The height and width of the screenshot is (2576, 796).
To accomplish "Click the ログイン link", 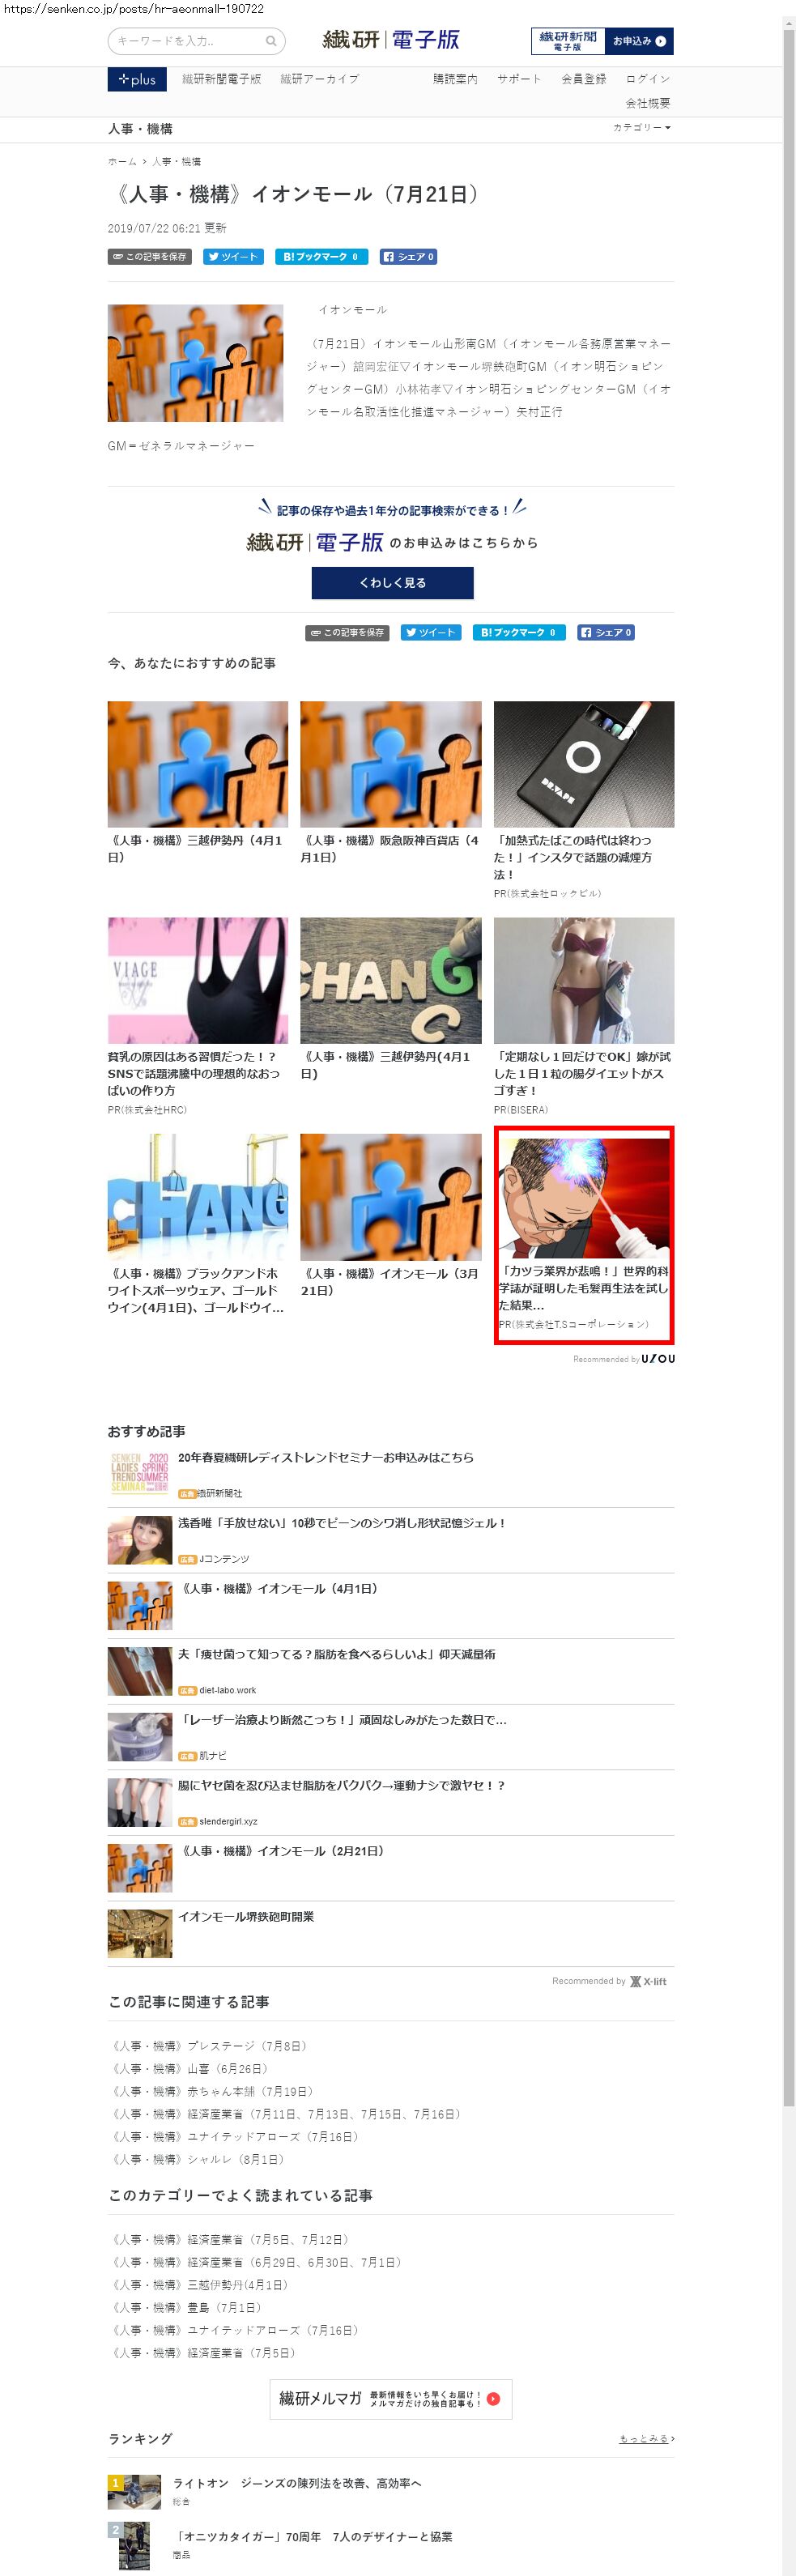I will pos(648,79).
